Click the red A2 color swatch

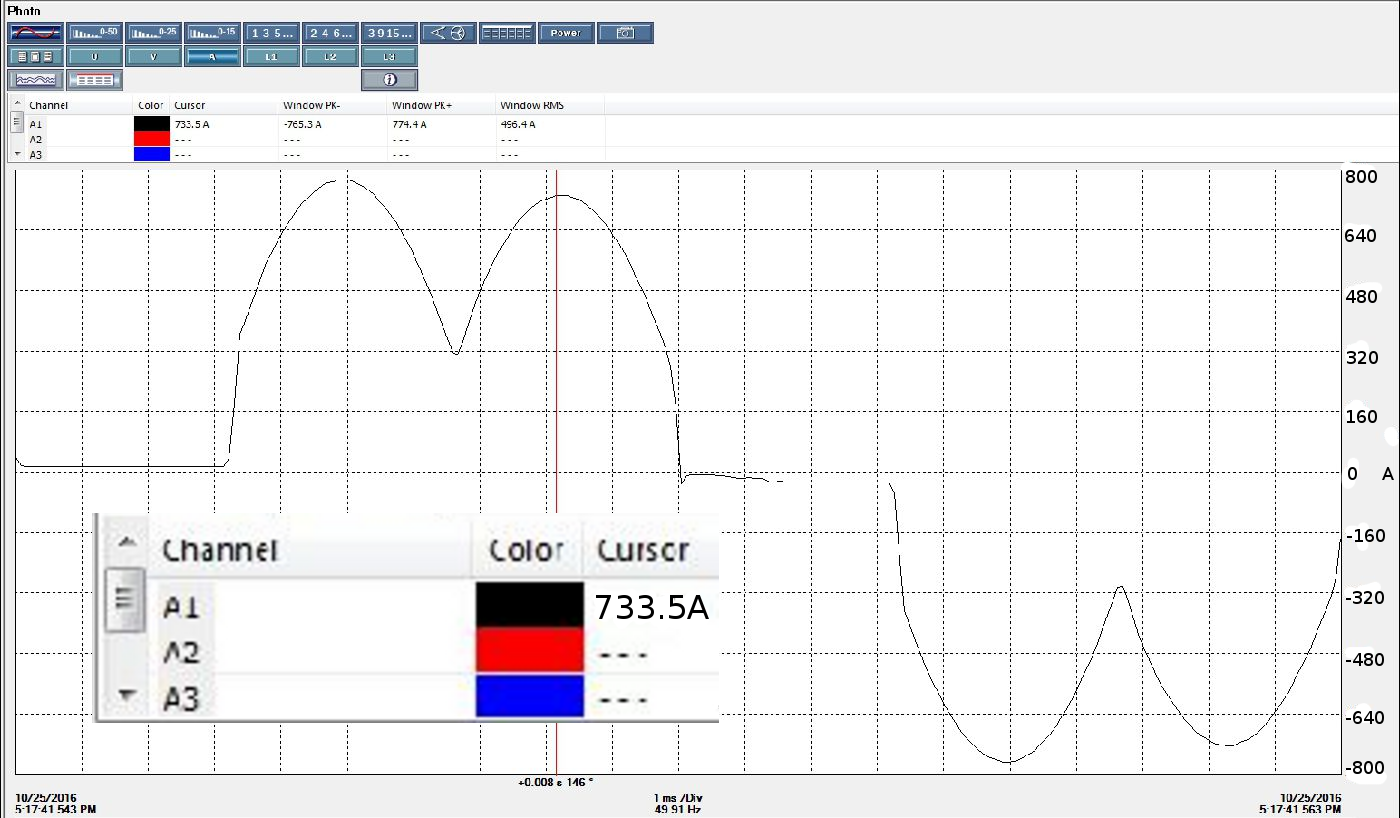(152, 139)
